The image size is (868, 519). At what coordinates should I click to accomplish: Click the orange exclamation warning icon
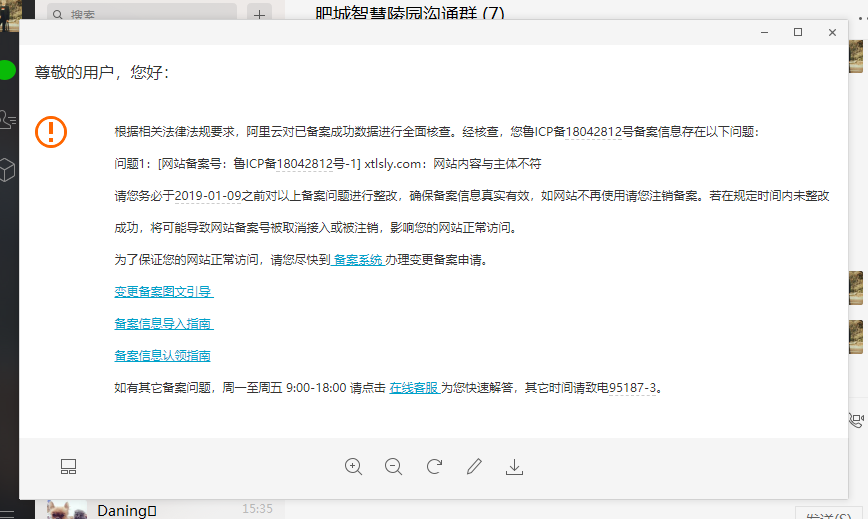51,132
